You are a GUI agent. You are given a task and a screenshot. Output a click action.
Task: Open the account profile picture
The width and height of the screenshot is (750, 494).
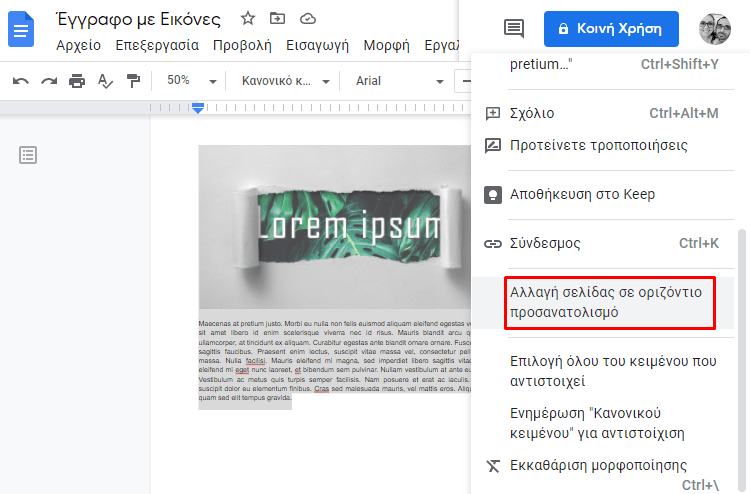(715, 29)
